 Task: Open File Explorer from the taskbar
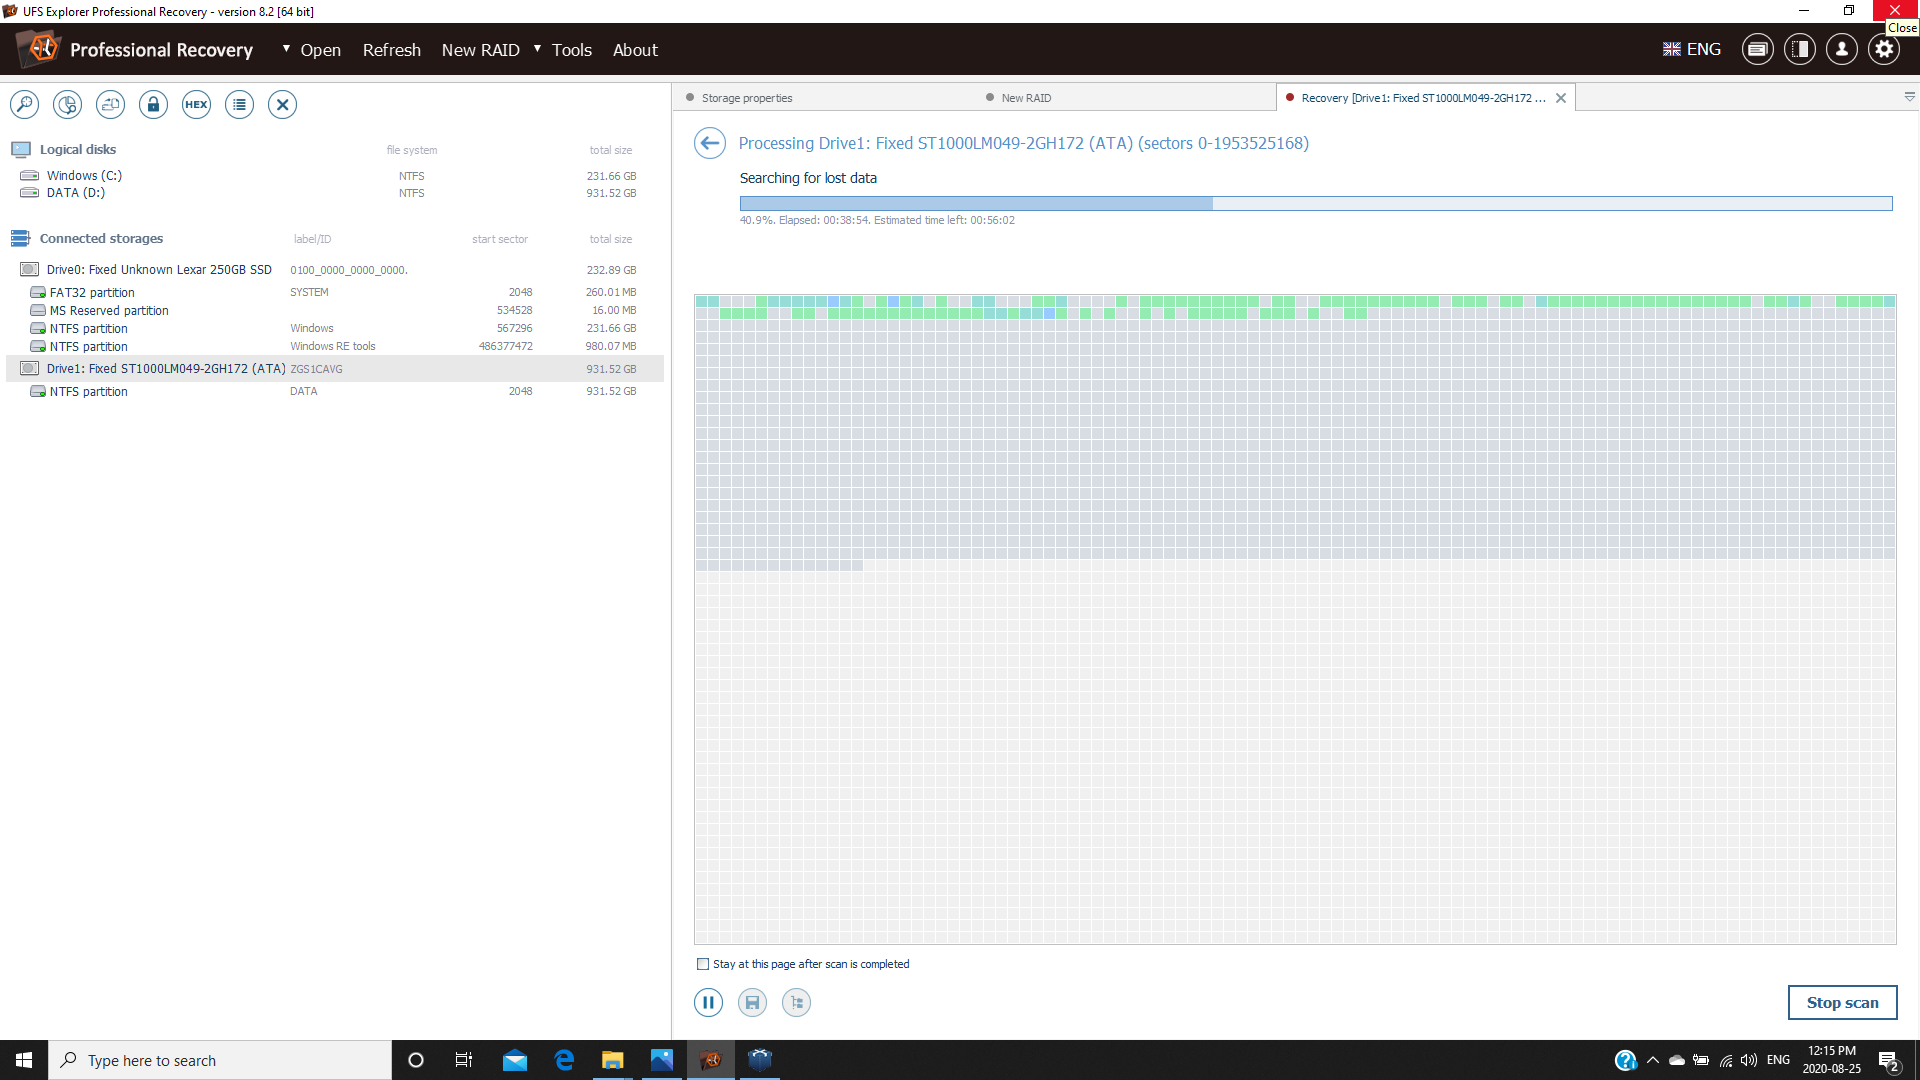tap(613, 1060)
